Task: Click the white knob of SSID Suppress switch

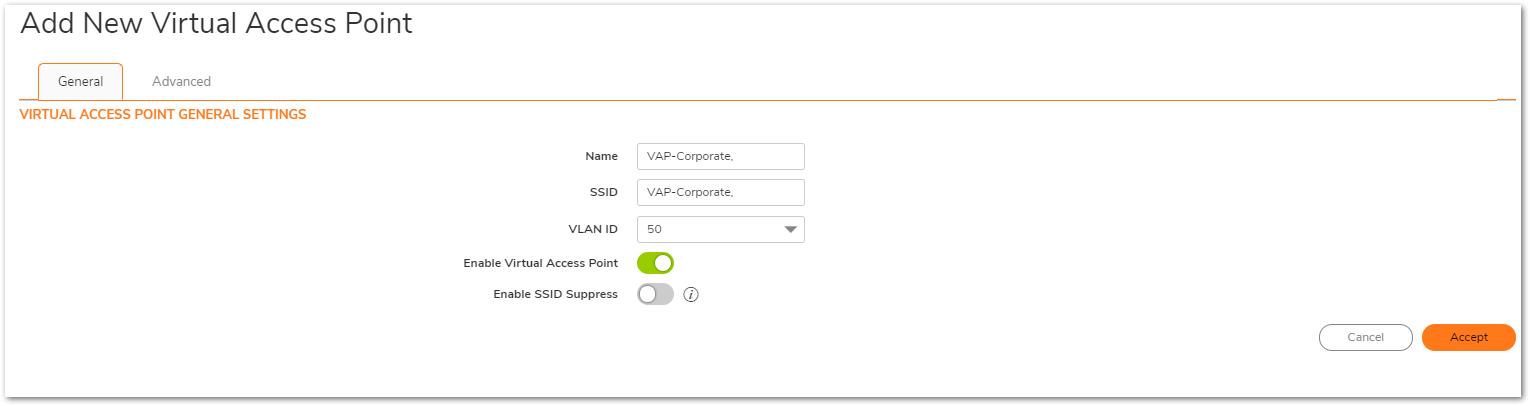Action: pyautogui.click(x=647, y=295)
